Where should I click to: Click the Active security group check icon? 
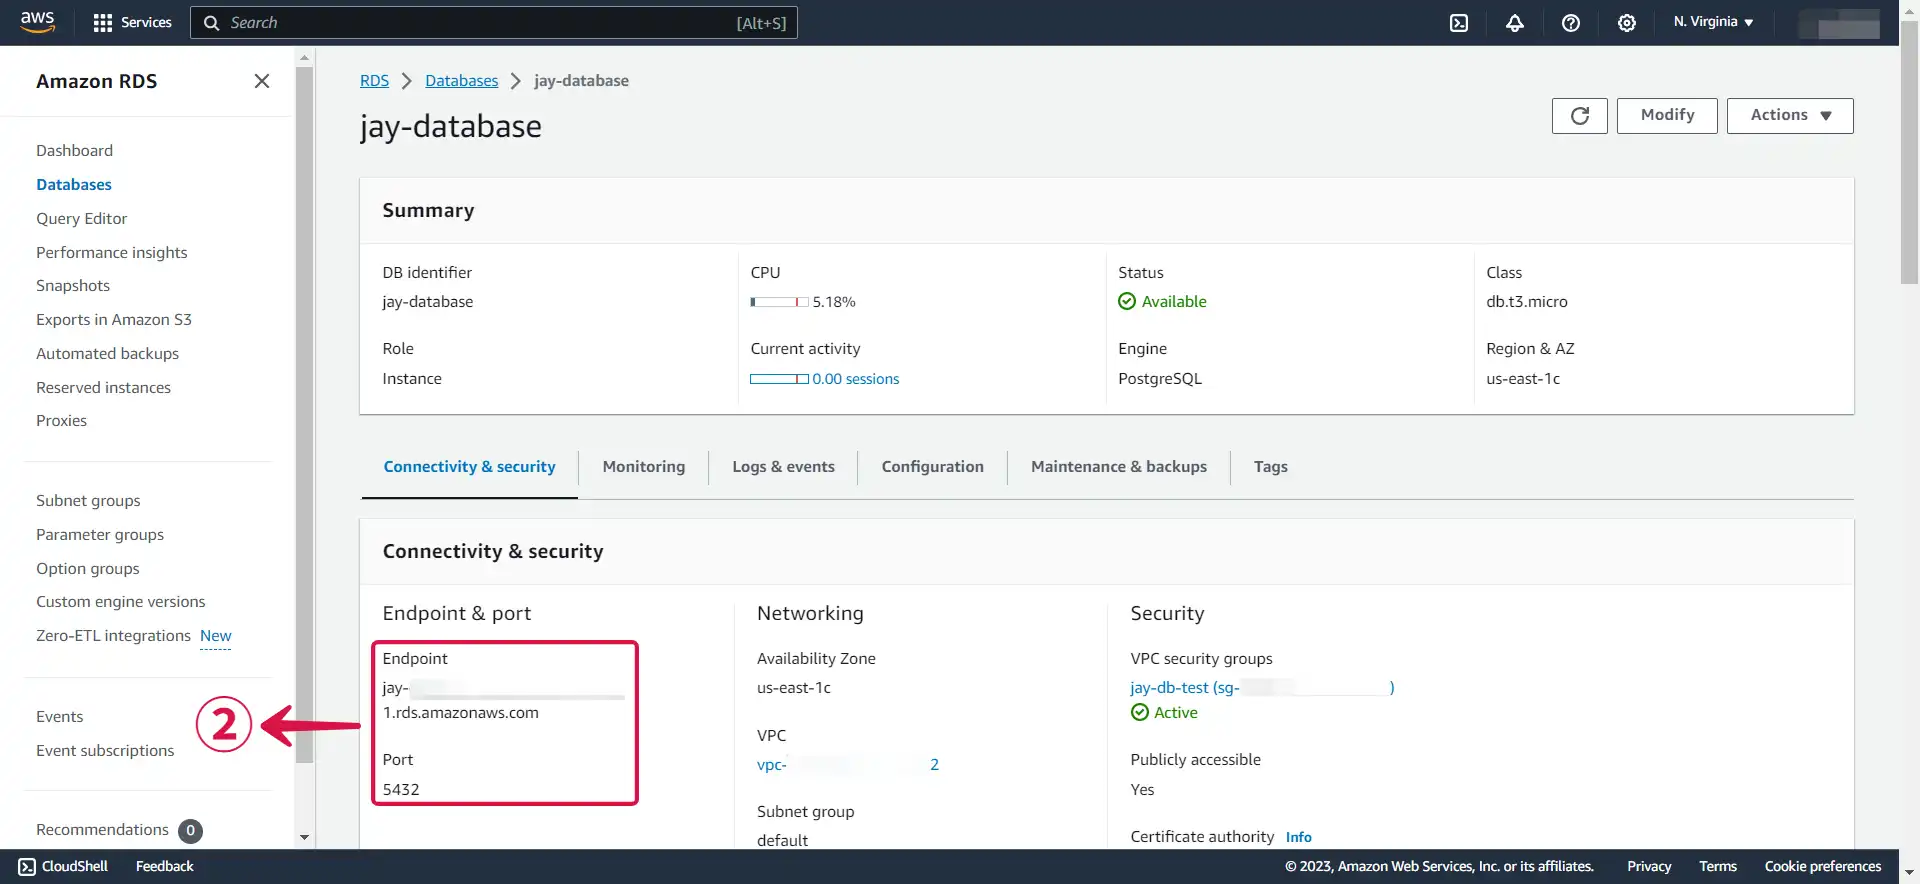click(1140, 712)
